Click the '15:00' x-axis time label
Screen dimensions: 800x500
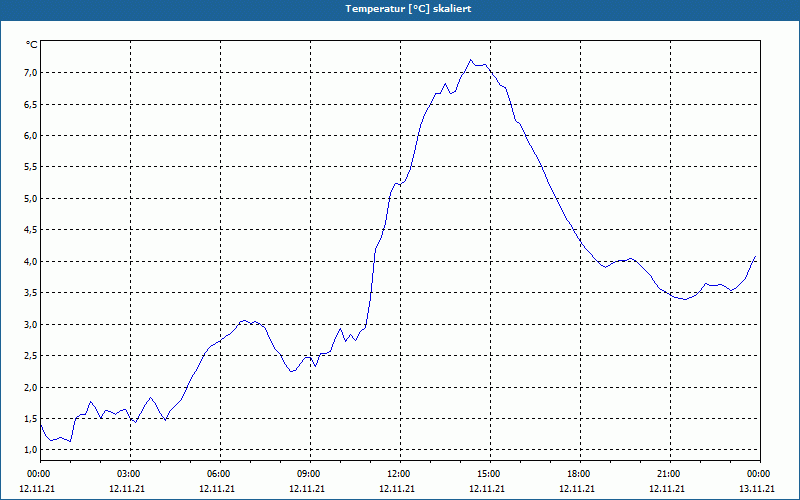489,474
